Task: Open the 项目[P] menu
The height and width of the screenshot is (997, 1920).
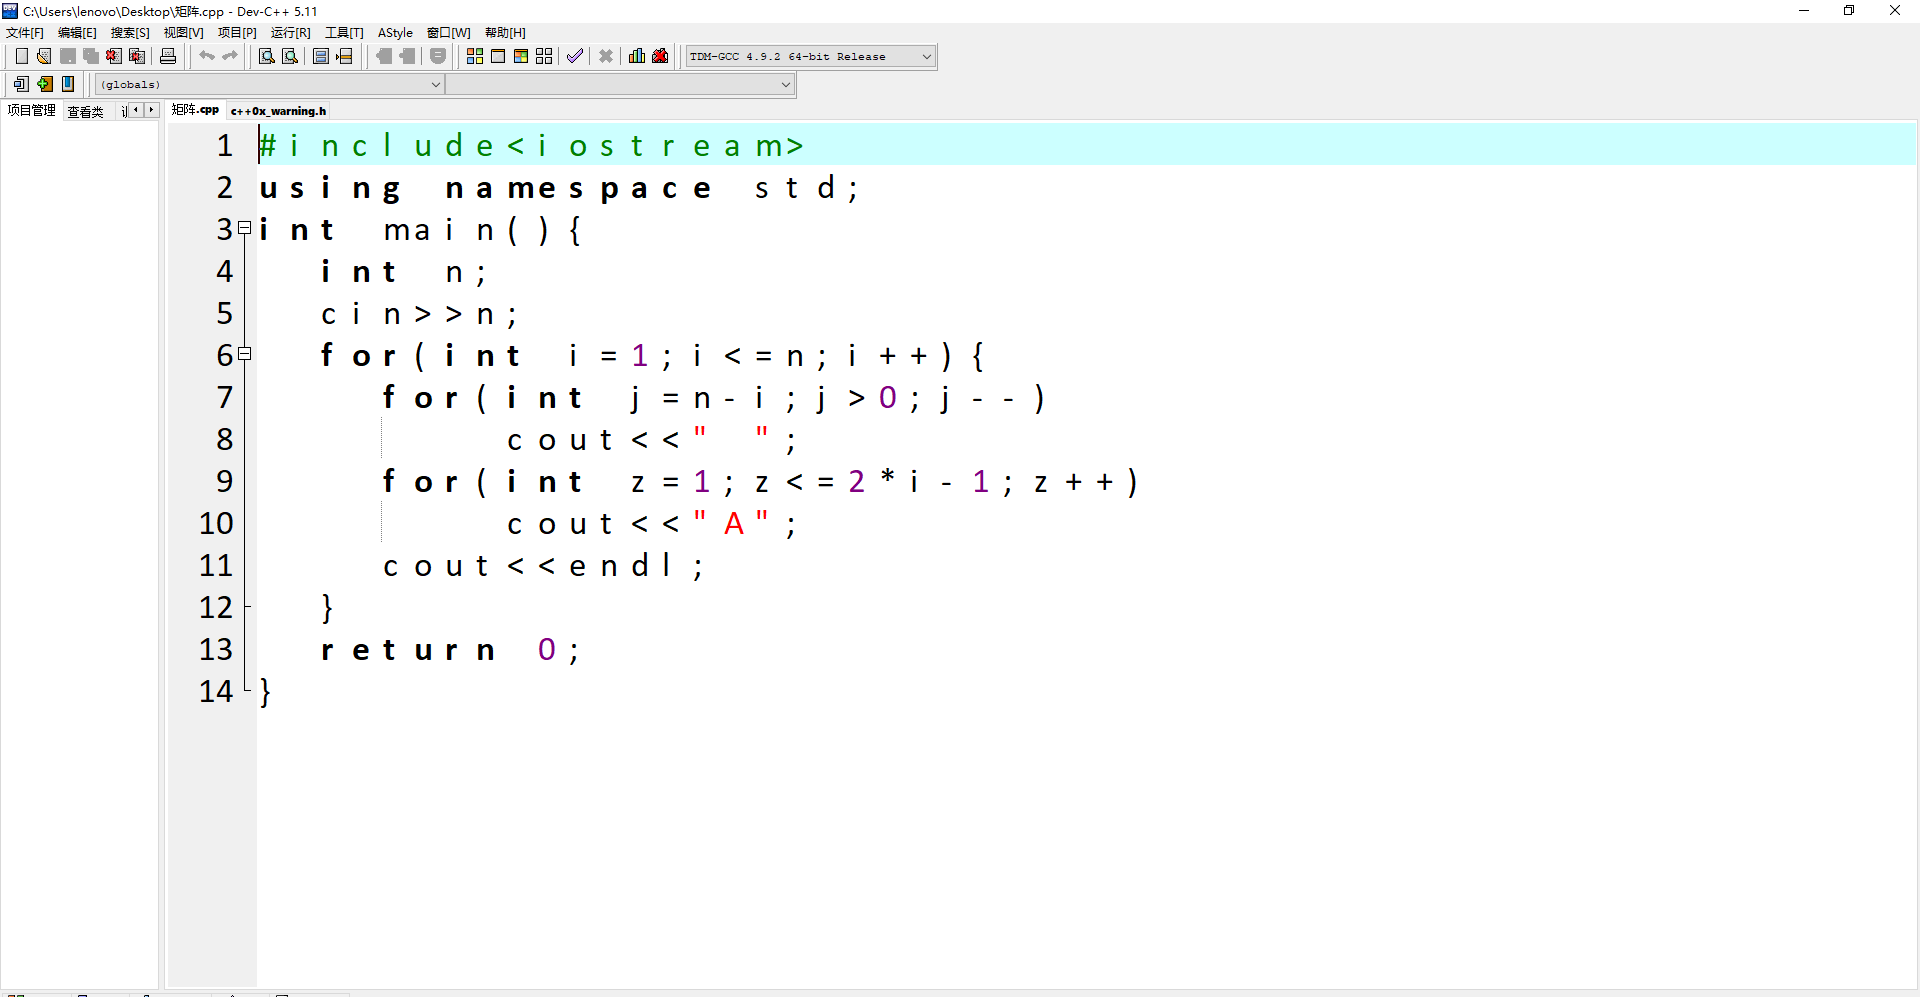Action: (x=237, y=33)
